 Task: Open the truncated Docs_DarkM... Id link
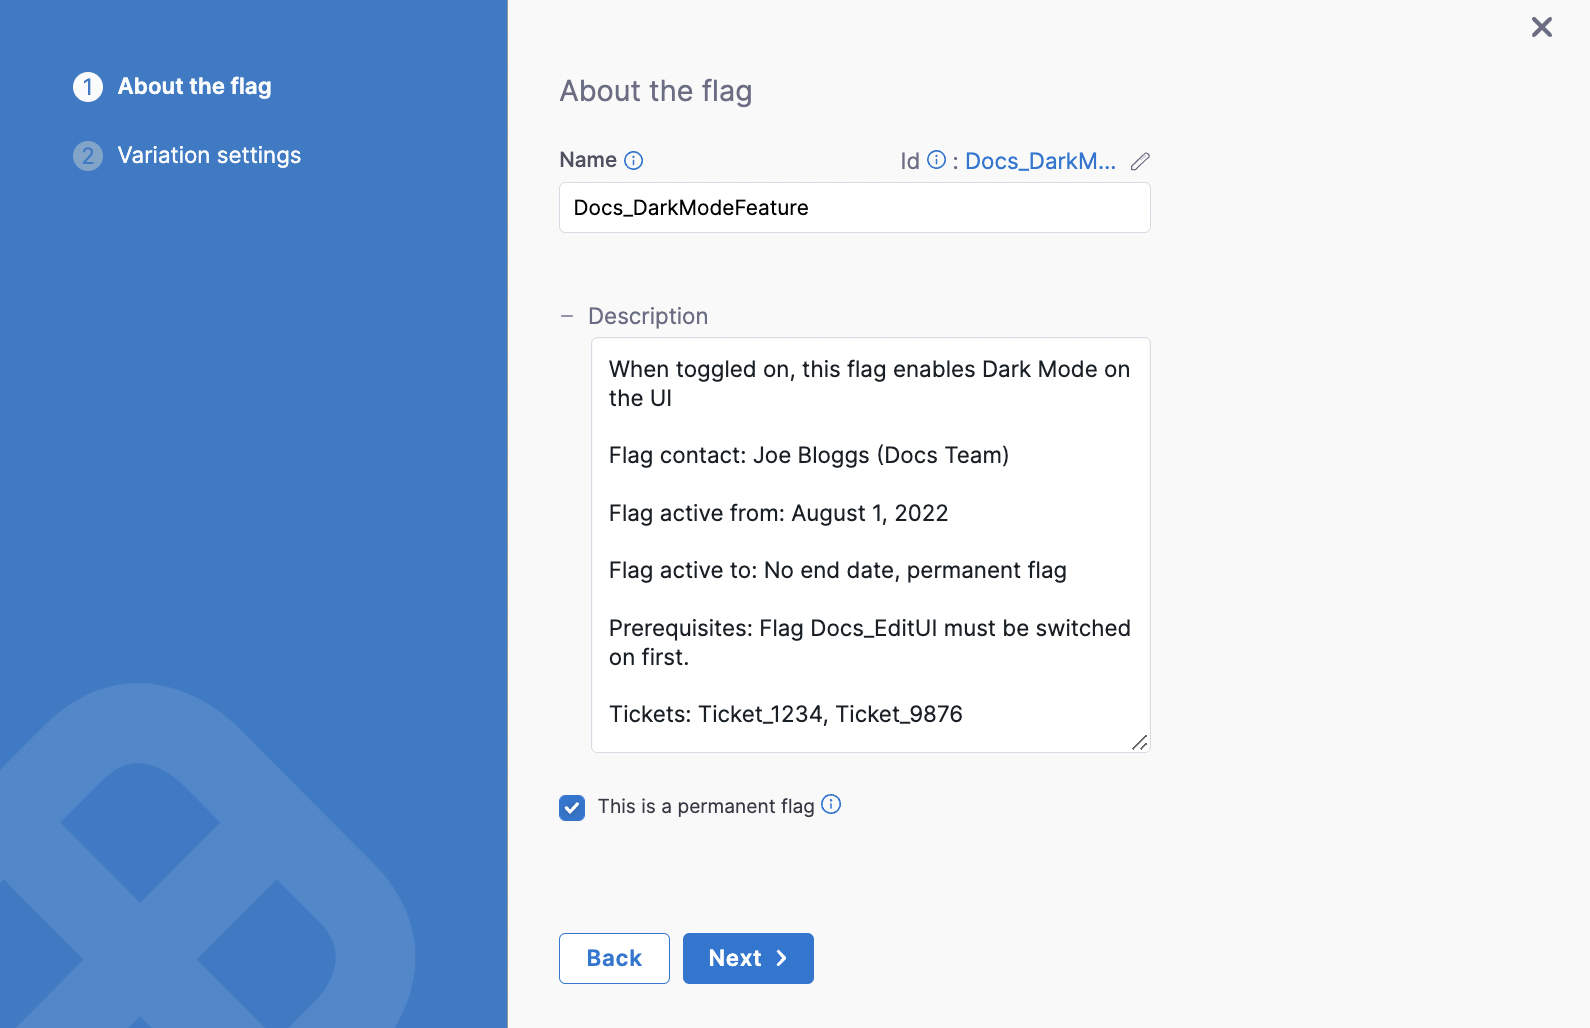pyautogui.click(x=1040, y=161)
